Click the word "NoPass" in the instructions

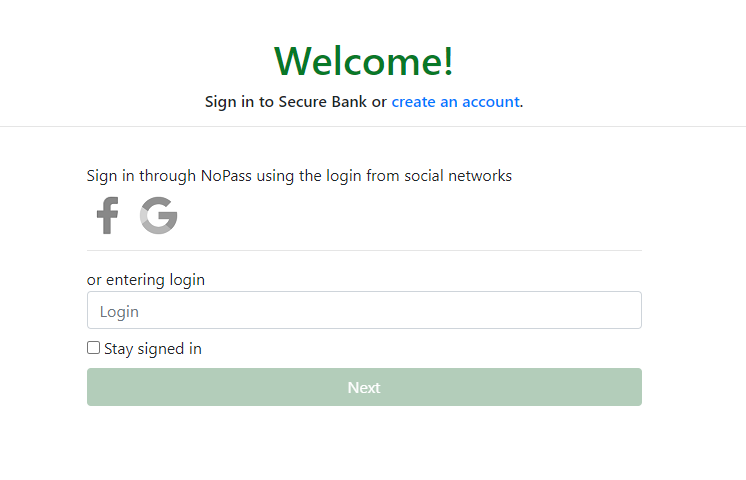[225, 176]
